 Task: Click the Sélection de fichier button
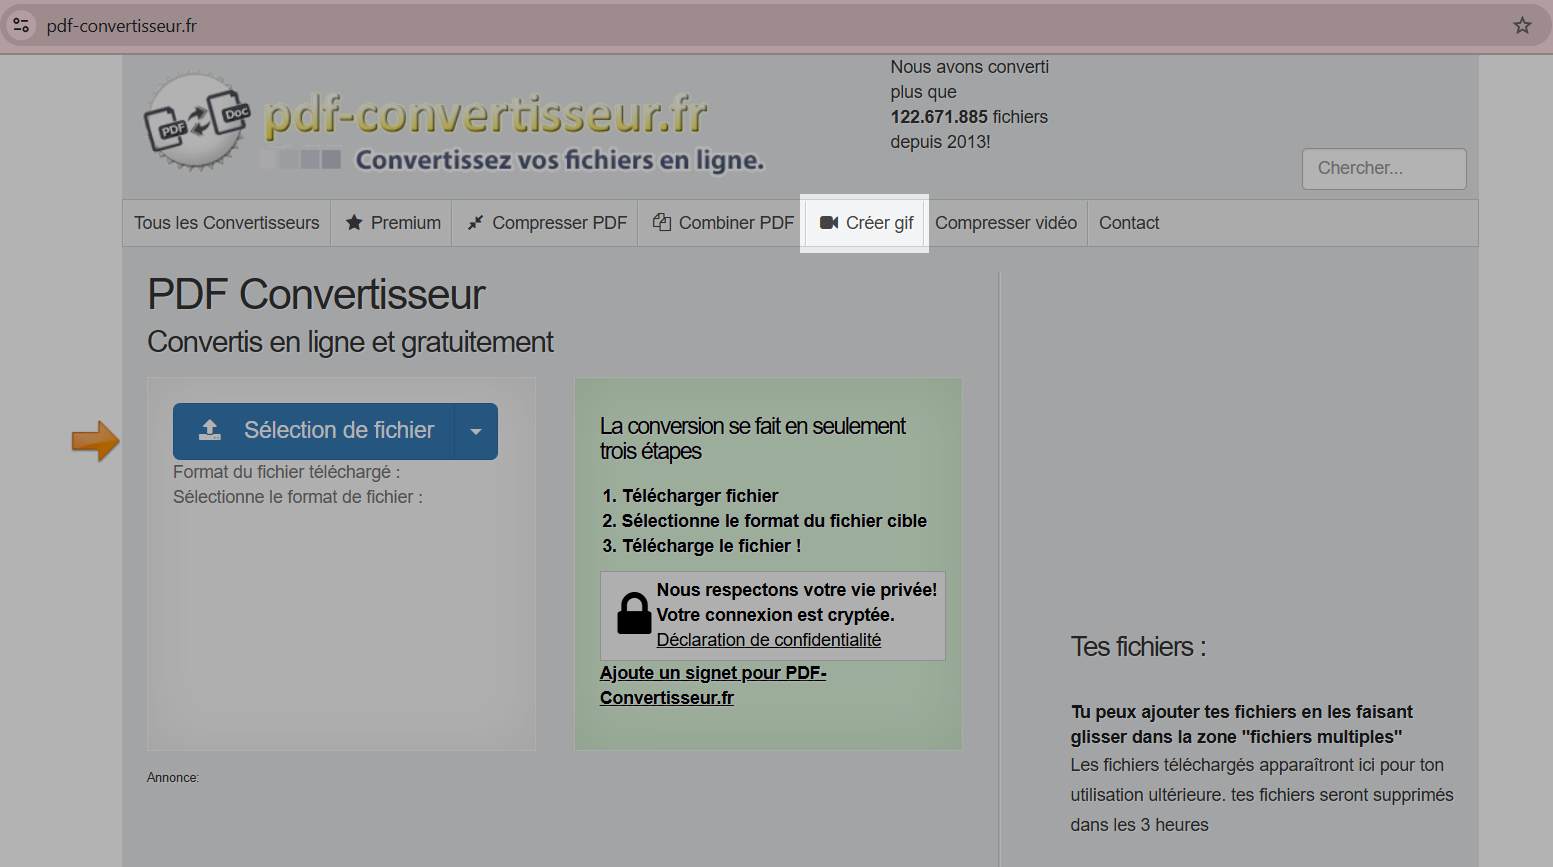click(314, 431)
